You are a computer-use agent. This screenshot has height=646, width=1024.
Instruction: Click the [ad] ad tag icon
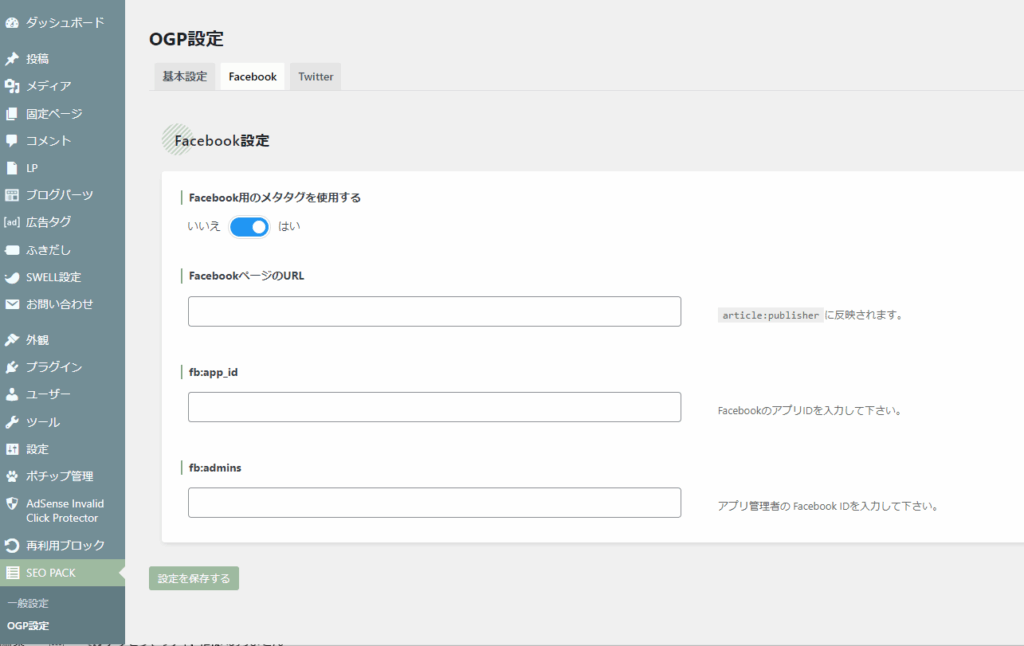12,222
